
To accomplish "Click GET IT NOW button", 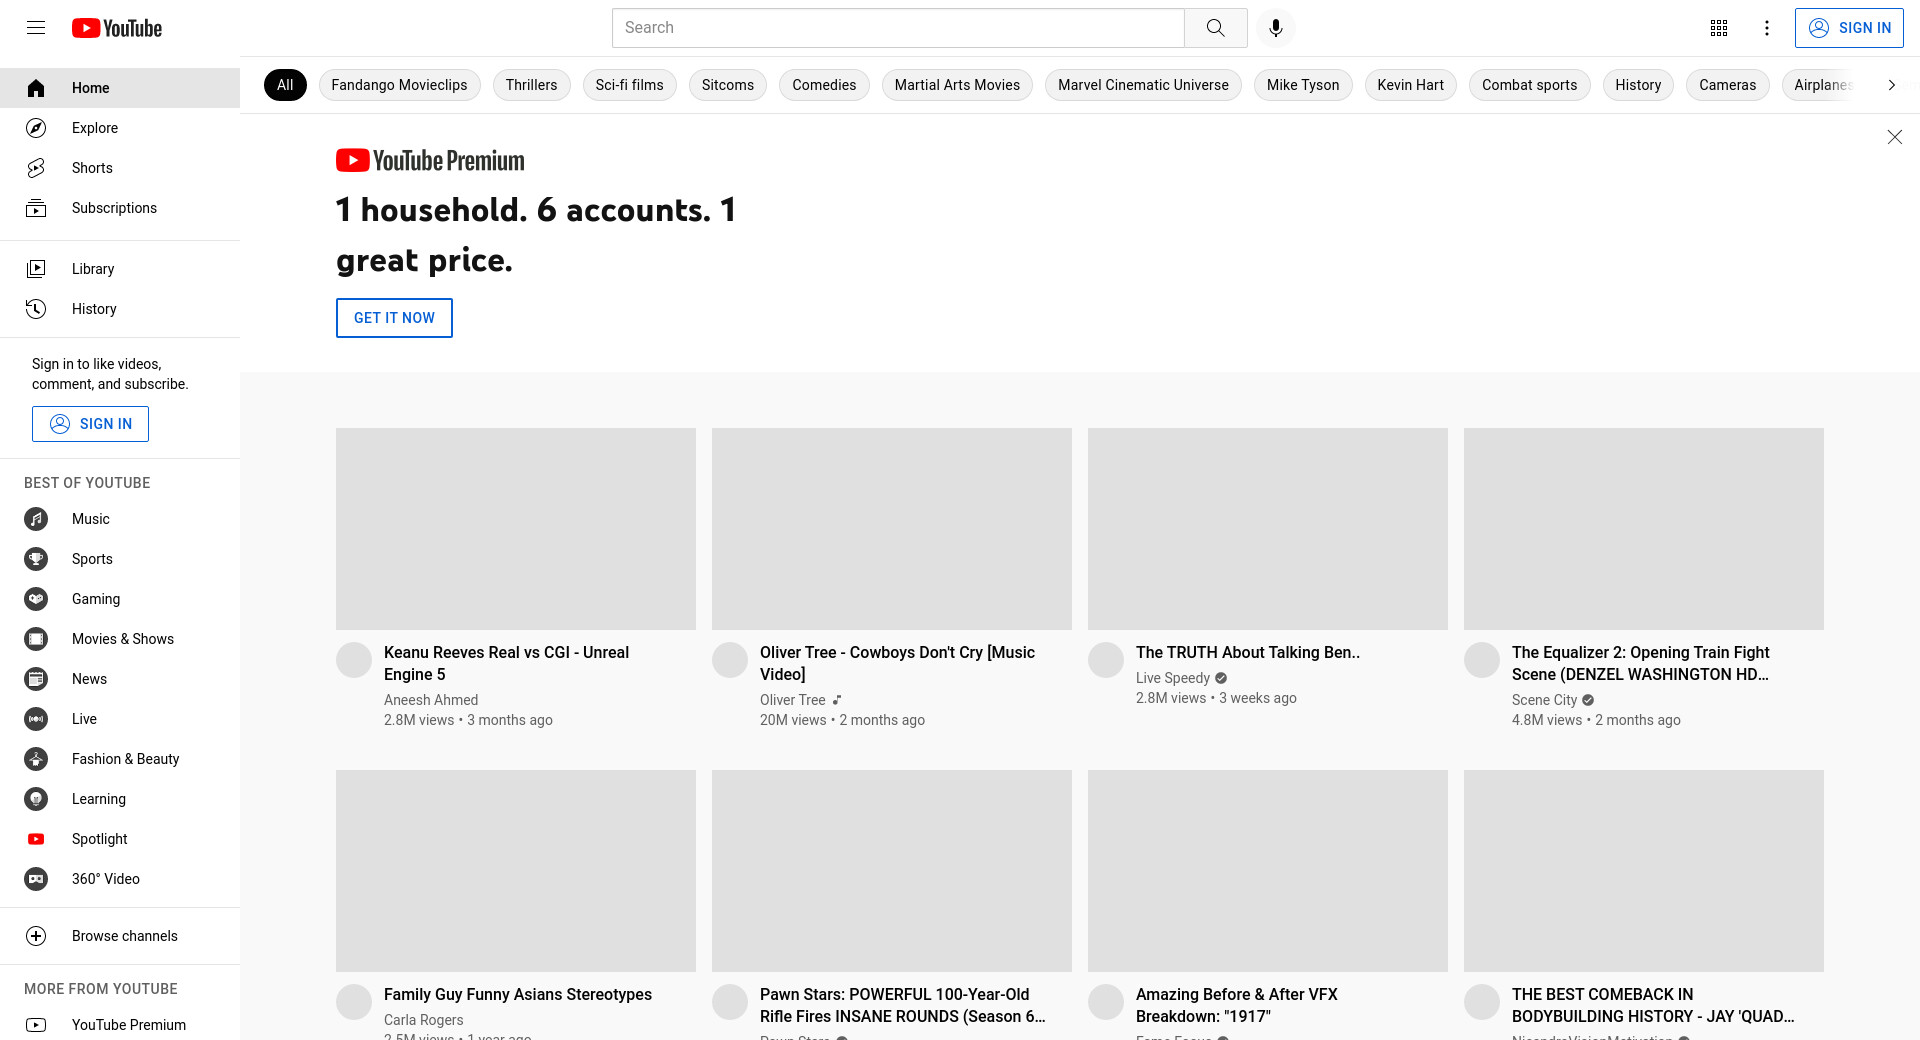I will [x=394, y=318].
